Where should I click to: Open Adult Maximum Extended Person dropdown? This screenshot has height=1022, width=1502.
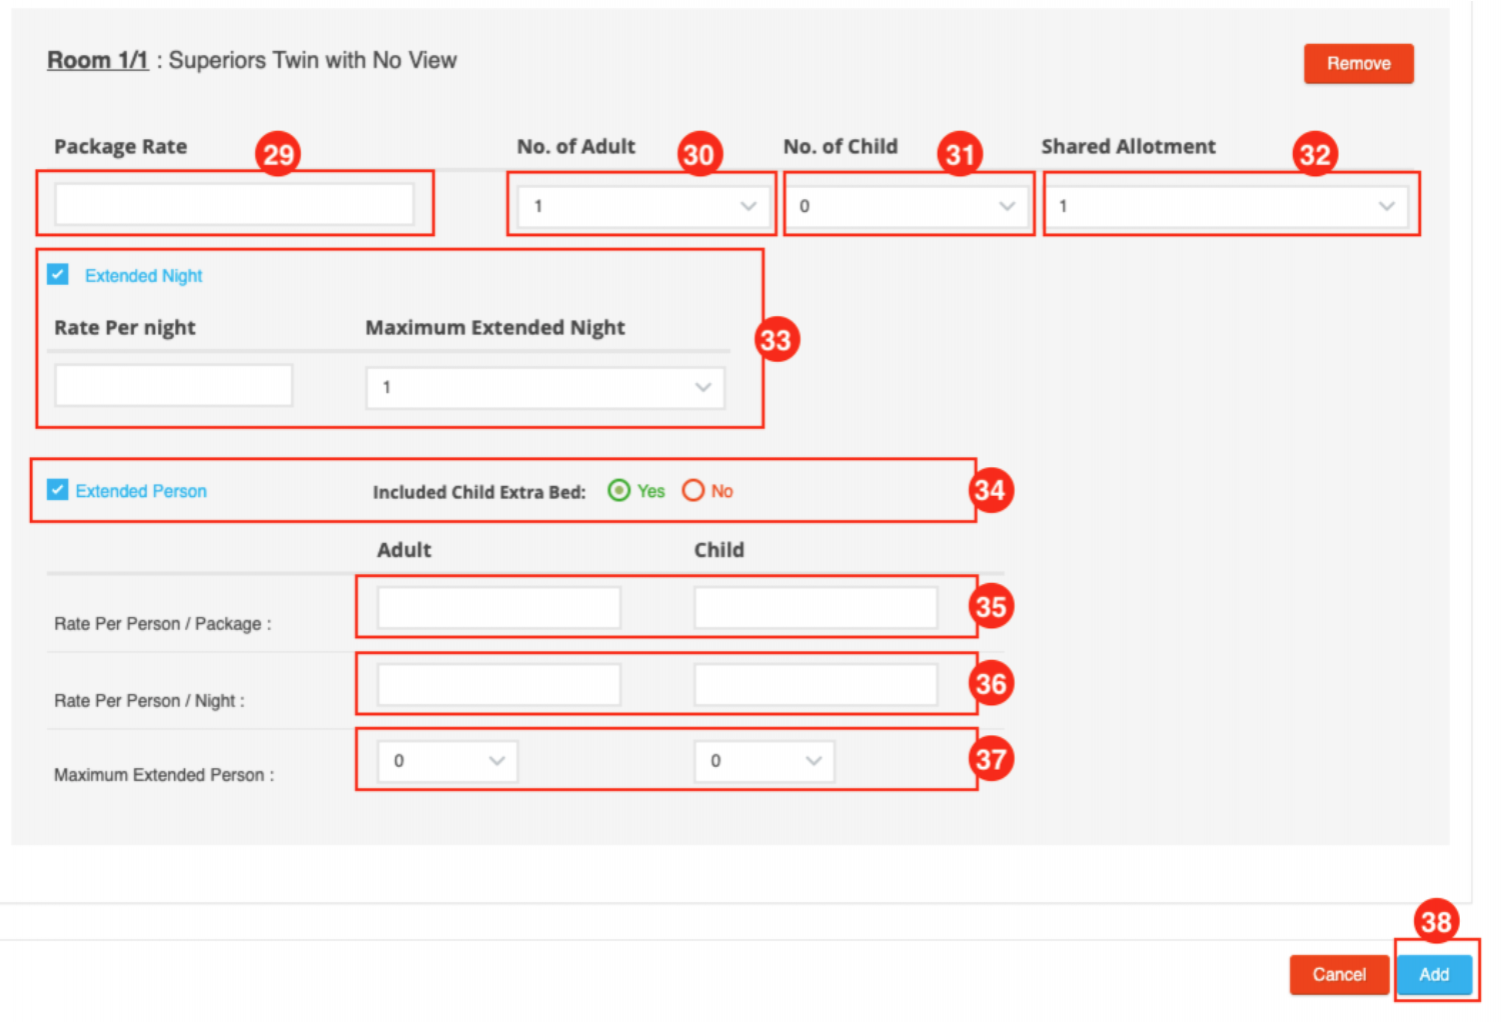pos(447,761)
